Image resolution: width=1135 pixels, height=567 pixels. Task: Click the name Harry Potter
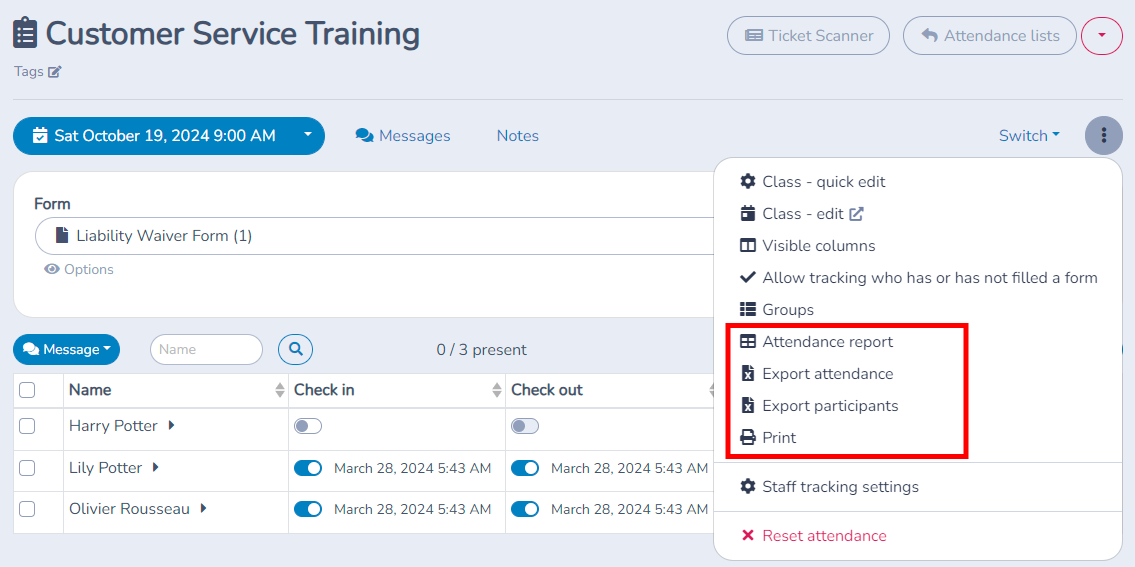tap(113, 426)
